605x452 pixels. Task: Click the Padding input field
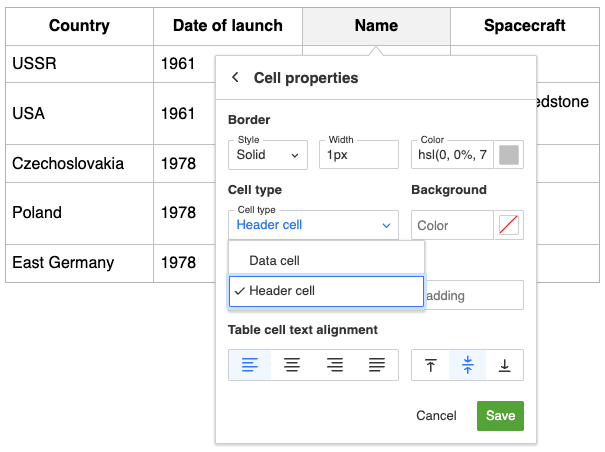tap(474, 295)
